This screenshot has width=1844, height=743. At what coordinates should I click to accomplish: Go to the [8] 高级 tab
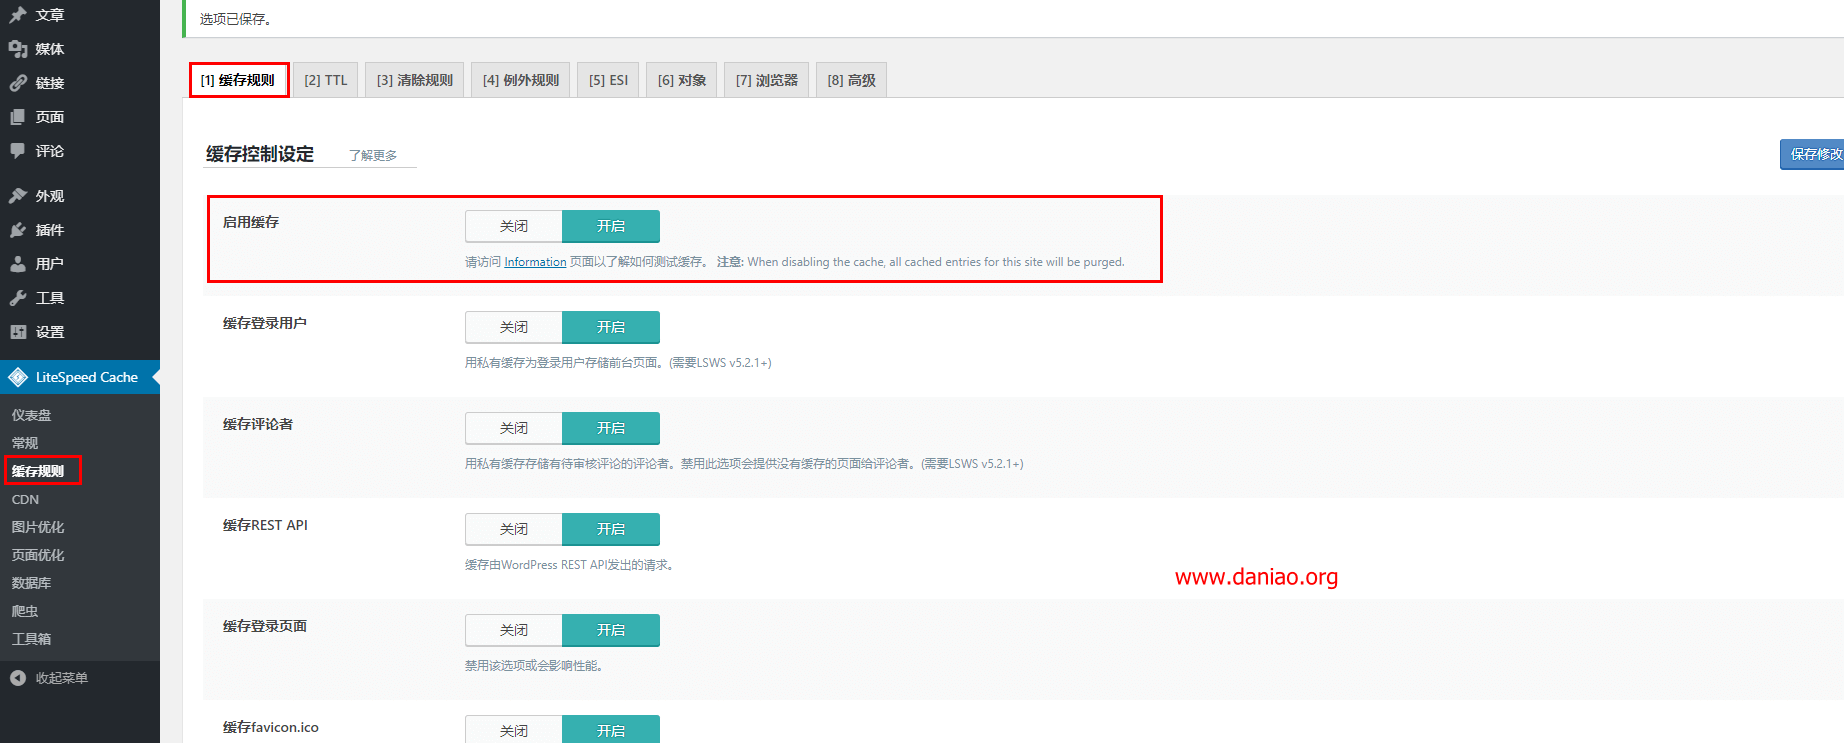coord(852,80)
